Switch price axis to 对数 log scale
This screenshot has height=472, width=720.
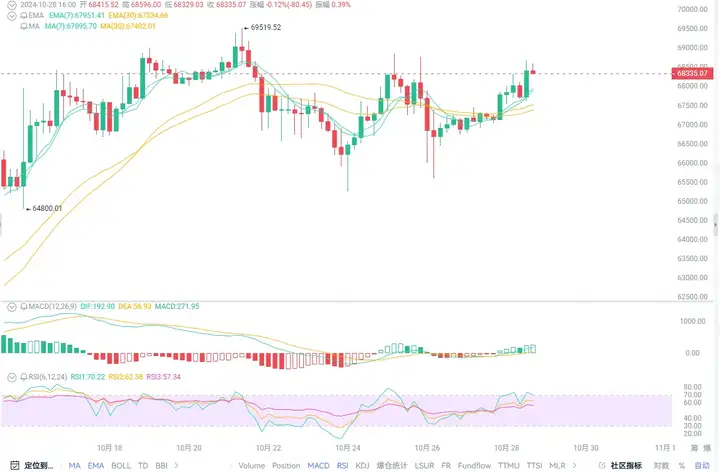(661, 466)
